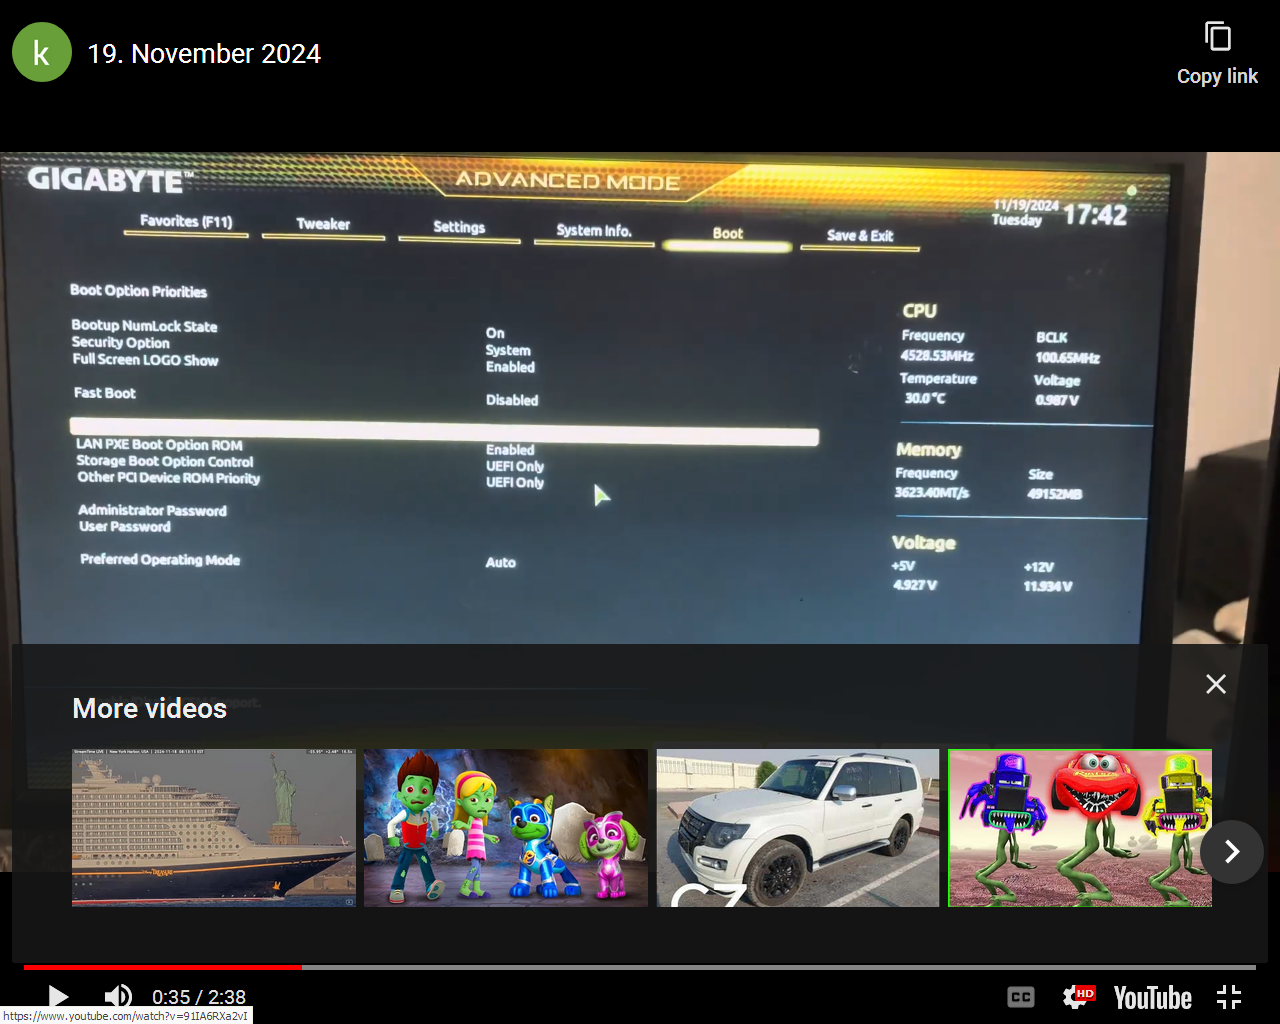Viewport: 1280px width, 1024px height.
Task: Open the channel avatar with letter k
Action: point(41,52)
